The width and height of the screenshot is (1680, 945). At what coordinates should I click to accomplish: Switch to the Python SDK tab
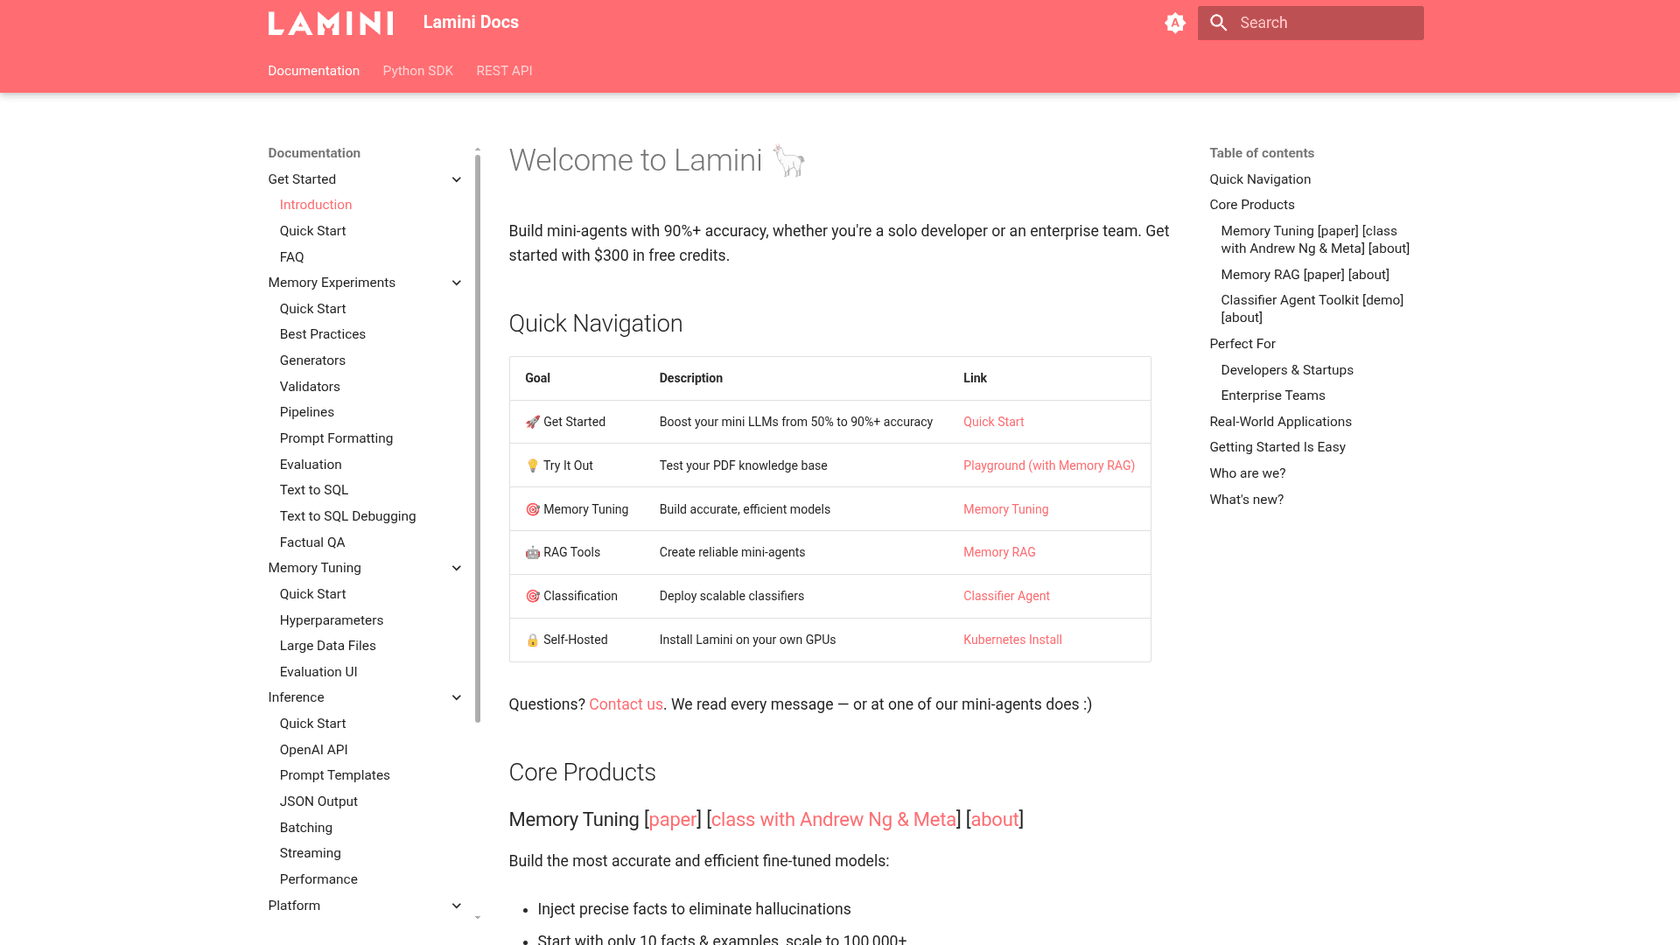(418, 71)
